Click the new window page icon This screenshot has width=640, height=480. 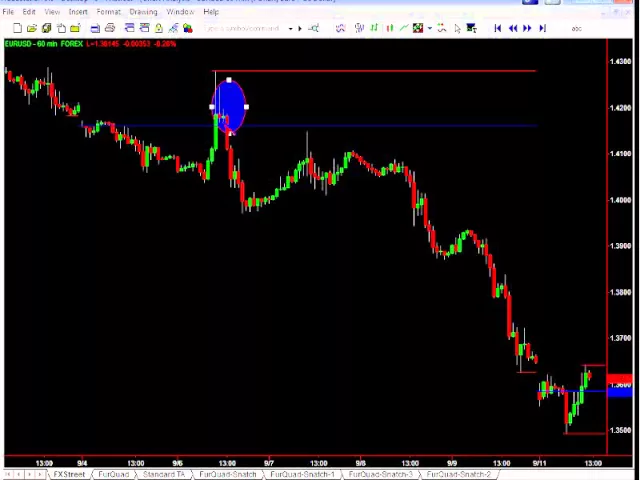[61, 28]
